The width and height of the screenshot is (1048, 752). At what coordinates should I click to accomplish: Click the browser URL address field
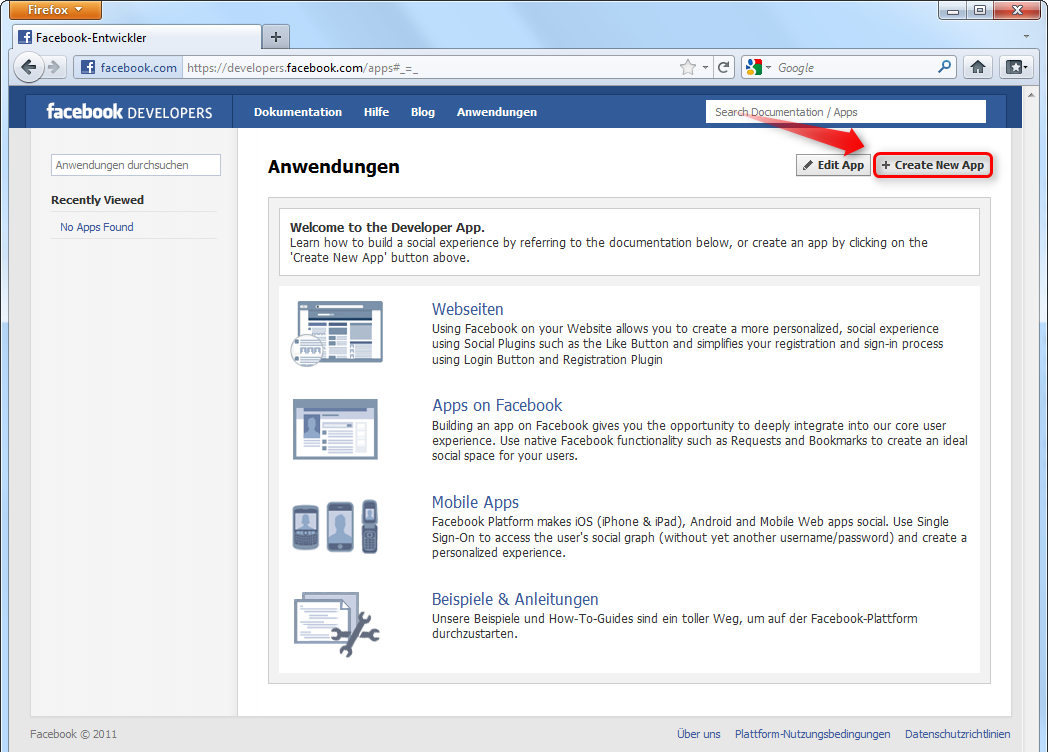(x=428, y=68)
